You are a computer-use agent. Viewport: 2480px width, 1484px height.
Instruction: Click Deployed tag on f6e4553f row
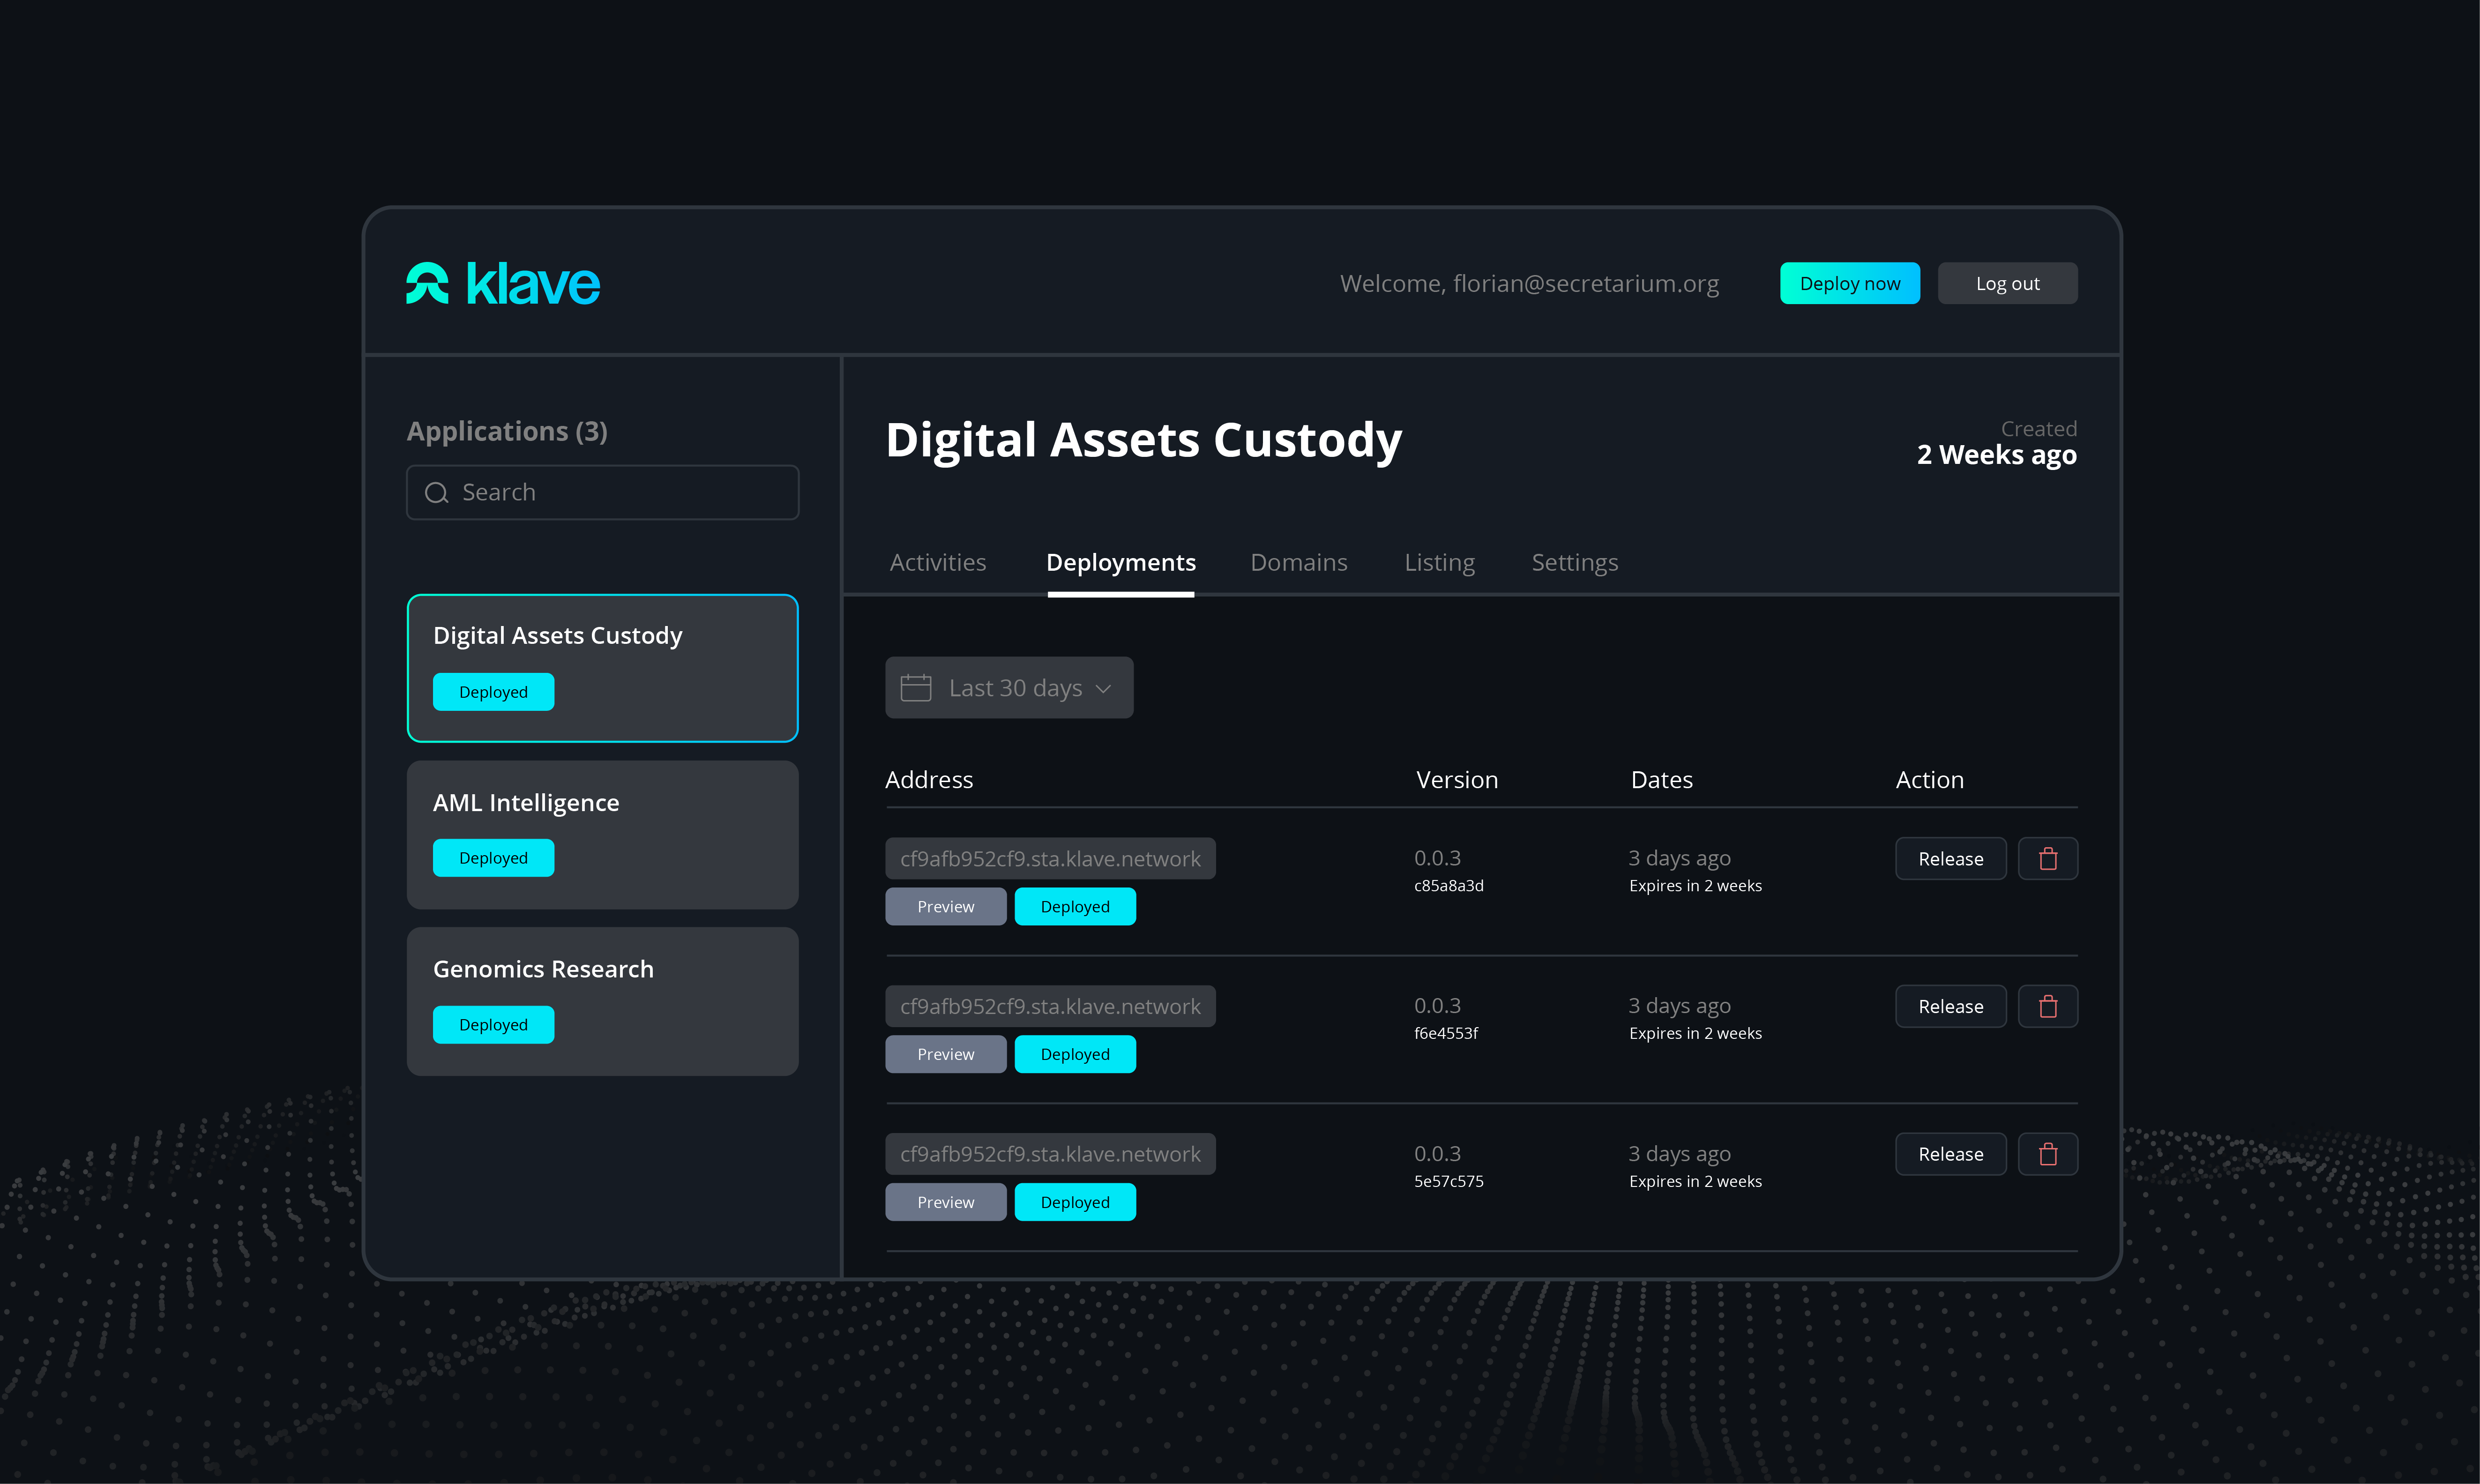(x=1075, y=1054)
